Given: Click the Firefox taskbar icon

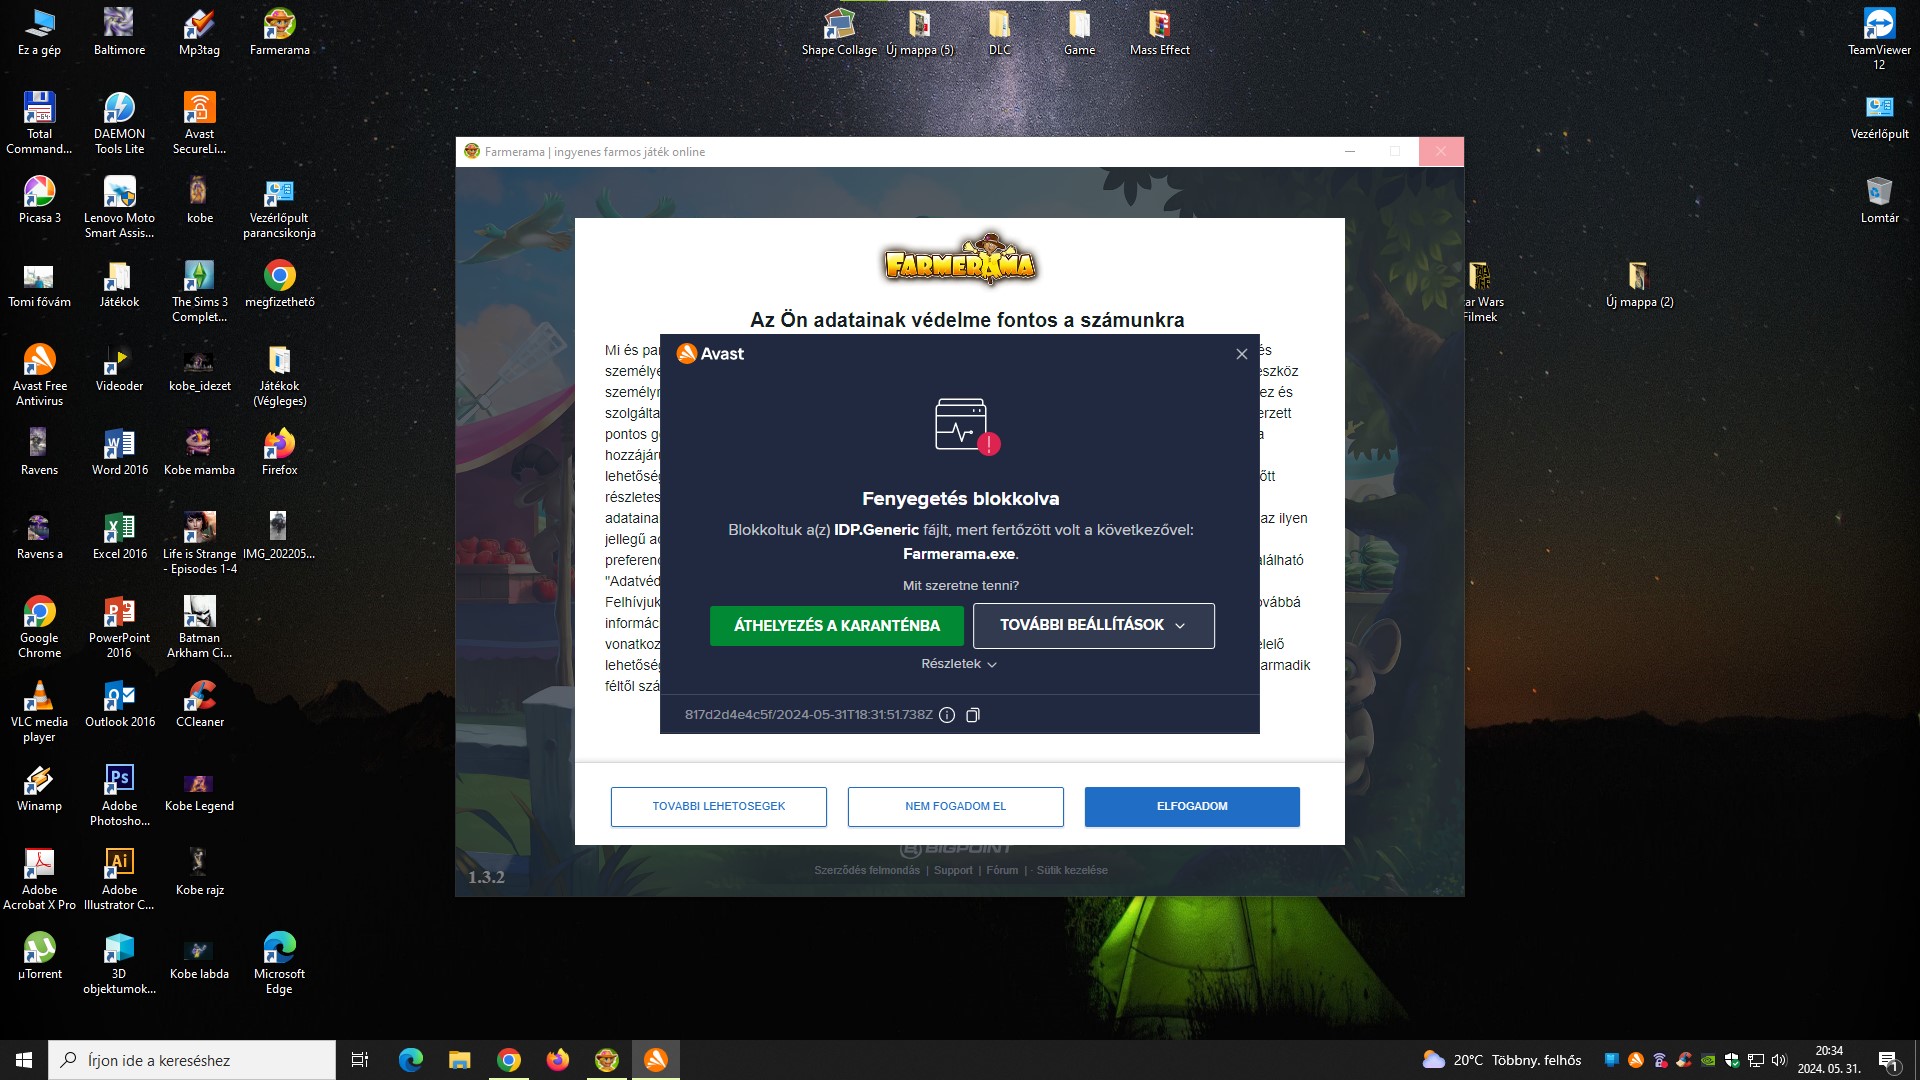Looking at the screenshot, I should pos(558,1060).
